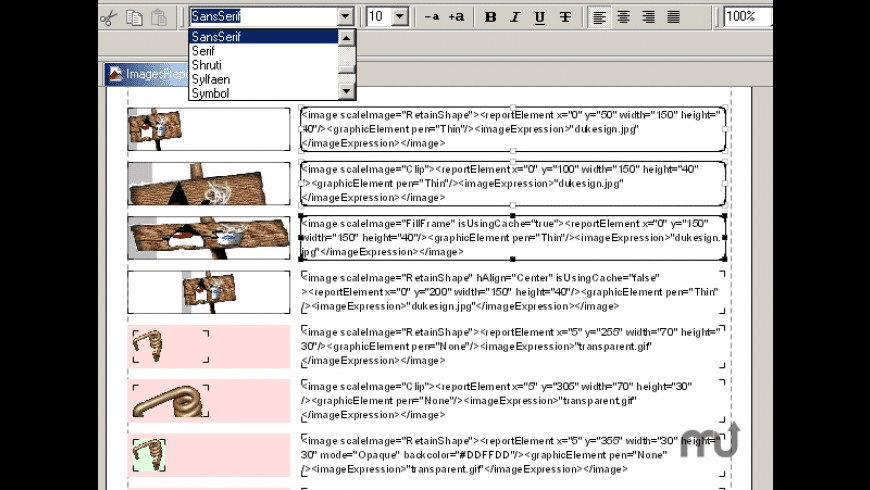Increase font size with +a button
The width and height of the screenshot is (870, 490).
coord(456,17)
